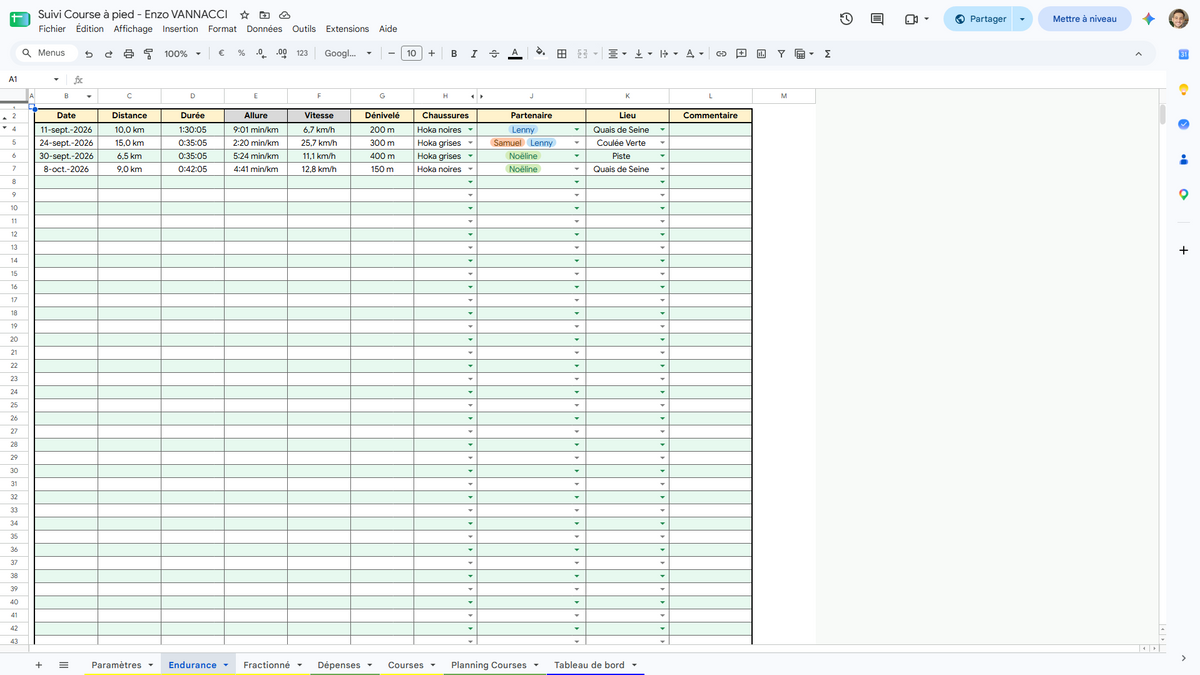Expand the Partager options arrow
The image size is (1200, 675).
pos(1022,19)
